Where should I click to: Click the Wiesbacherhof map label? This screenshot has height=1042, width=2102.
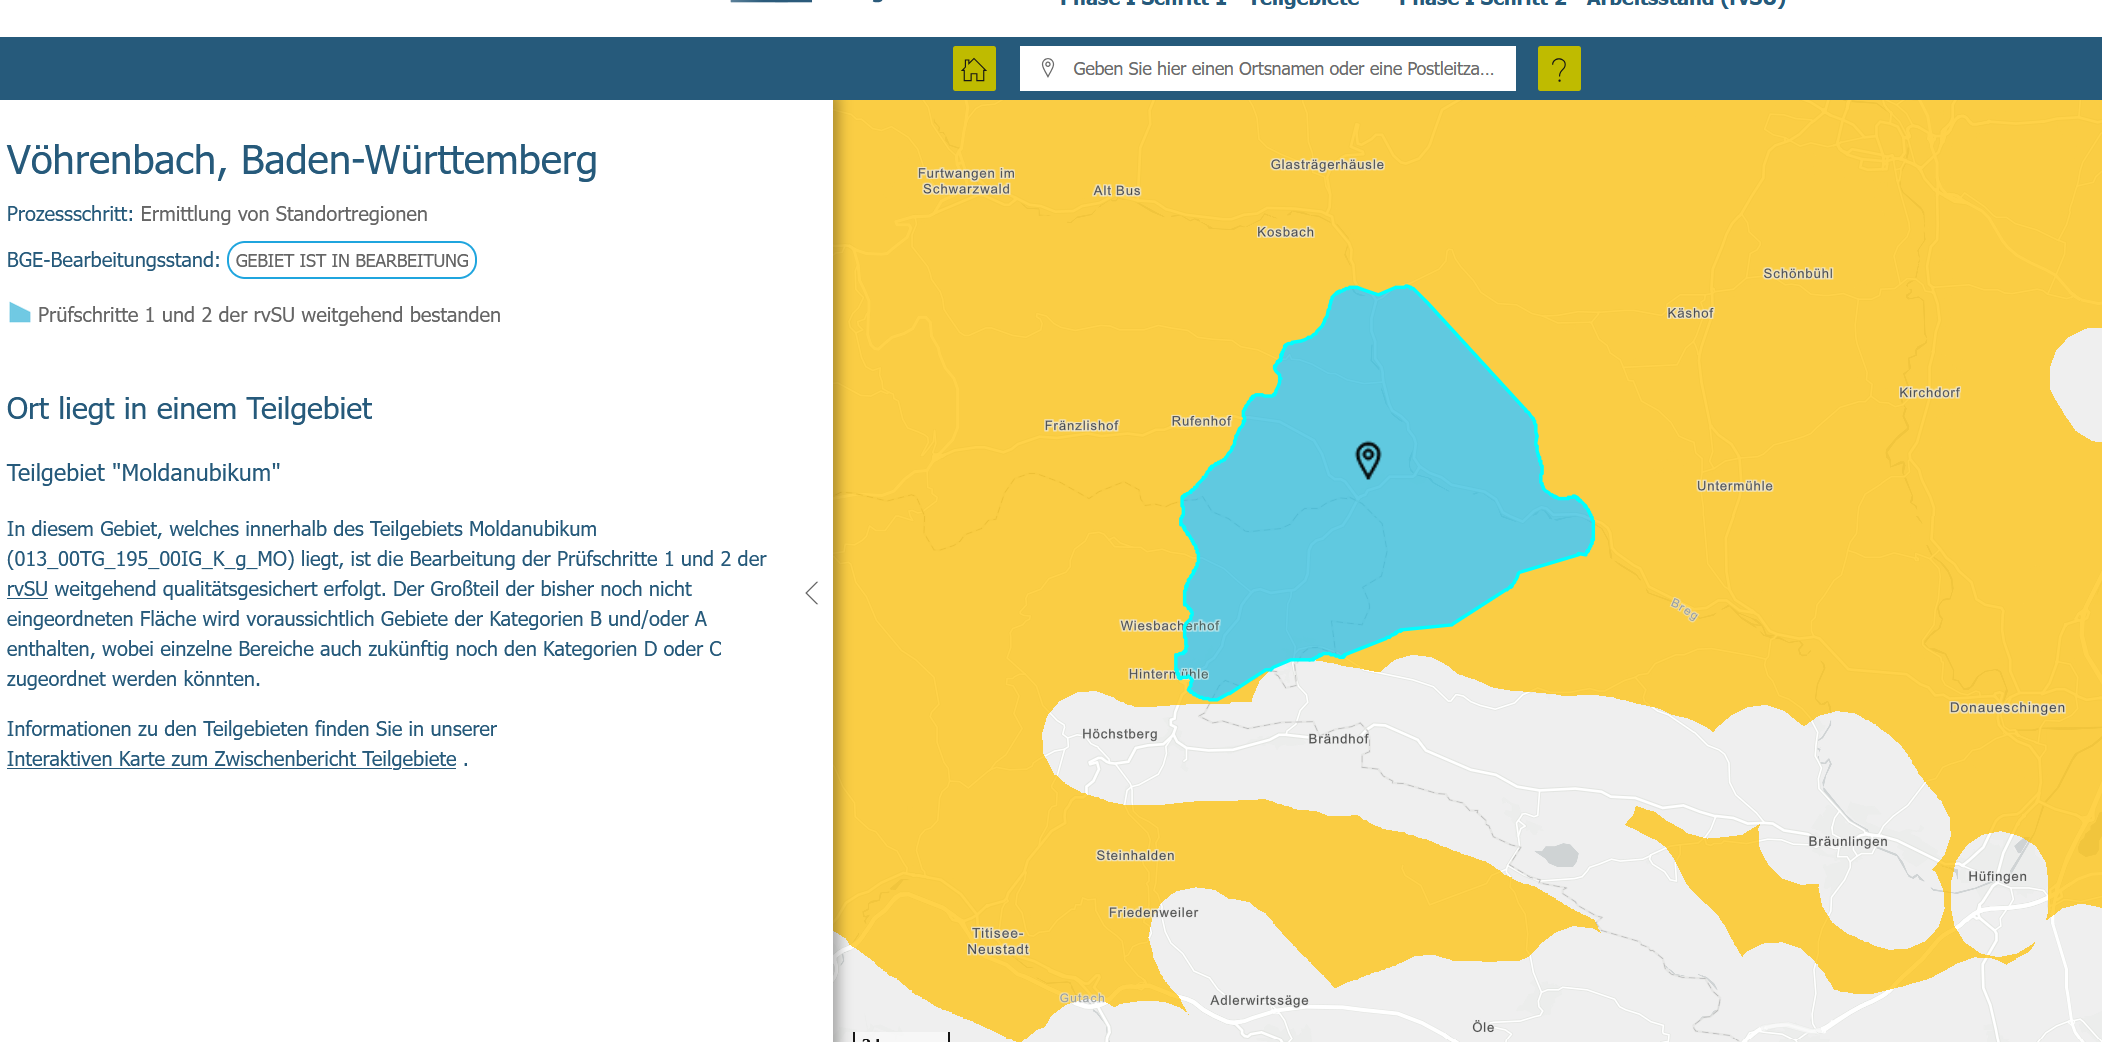click(x=1170, y=626)
